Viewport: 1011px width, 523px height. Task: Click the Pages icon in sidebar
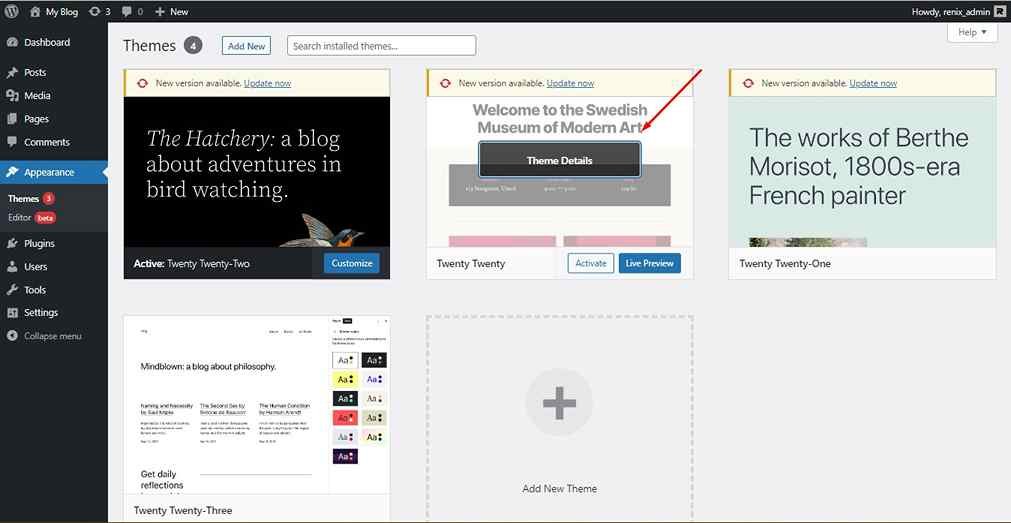click(12, 119)
